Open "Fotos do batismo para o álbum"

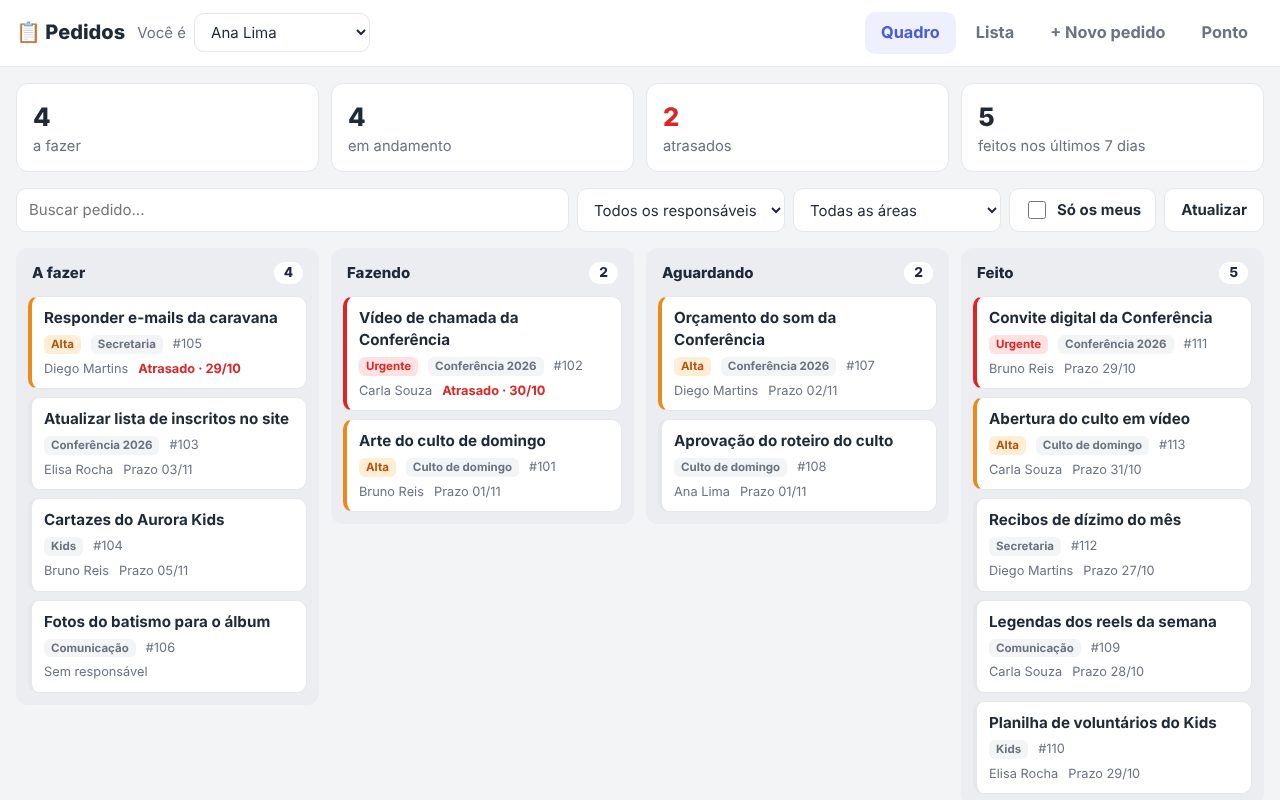[168, 646]
